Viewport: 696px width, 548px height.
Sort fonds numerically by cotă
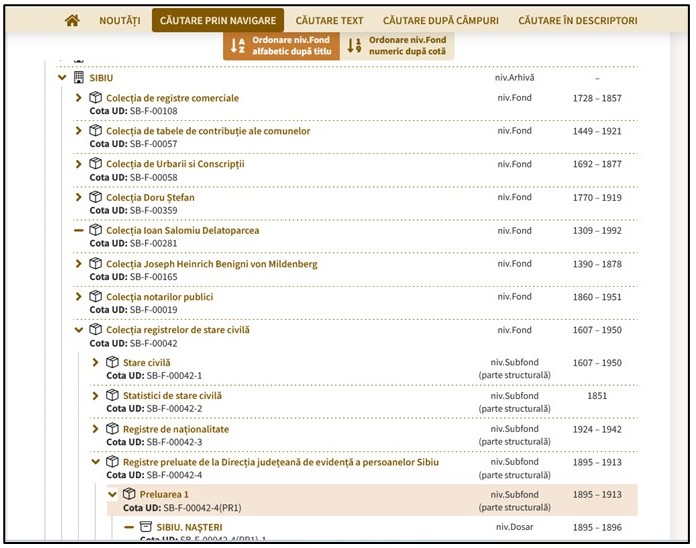tap(397, 46)
